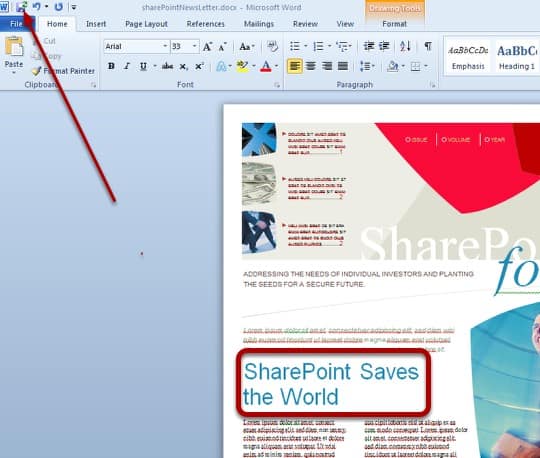Toggle Superscript formatting
540x458 pixels.
click(199, 66)
